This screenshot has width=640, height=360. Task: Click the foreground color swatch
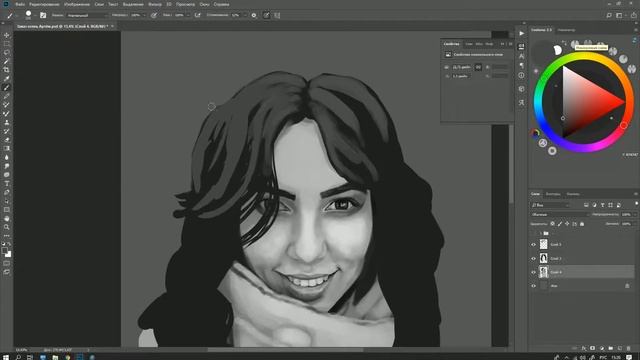[4, 250]
